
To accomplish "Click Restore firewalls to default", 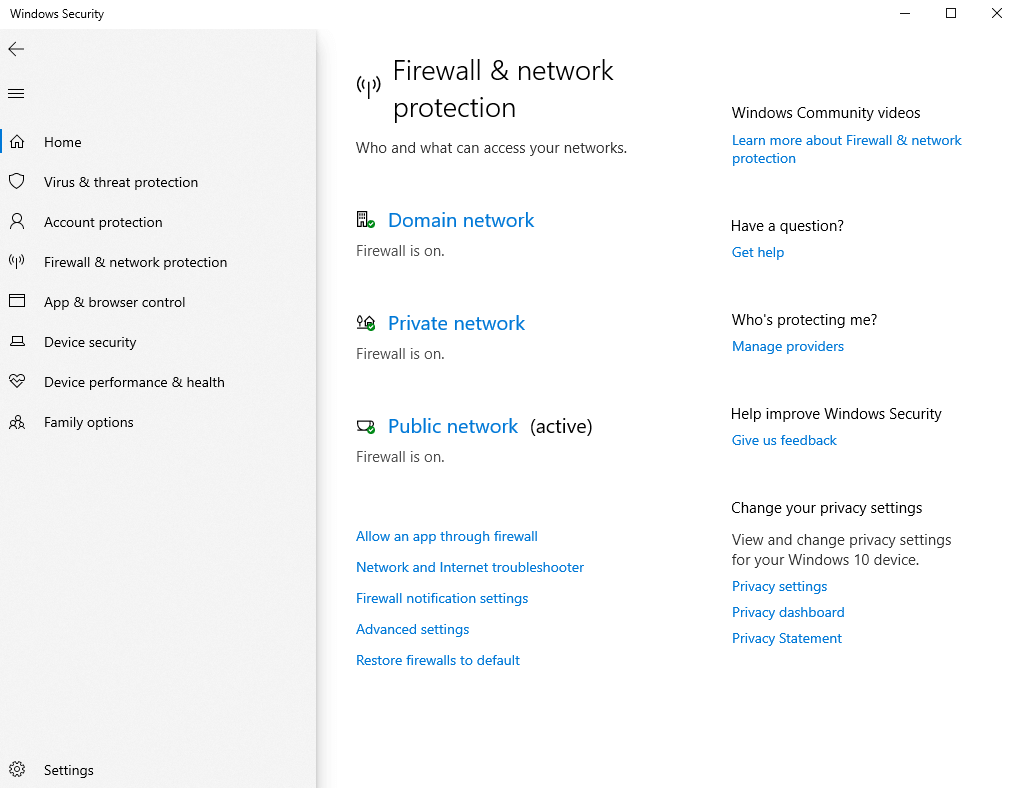I will tap(437, 660).
